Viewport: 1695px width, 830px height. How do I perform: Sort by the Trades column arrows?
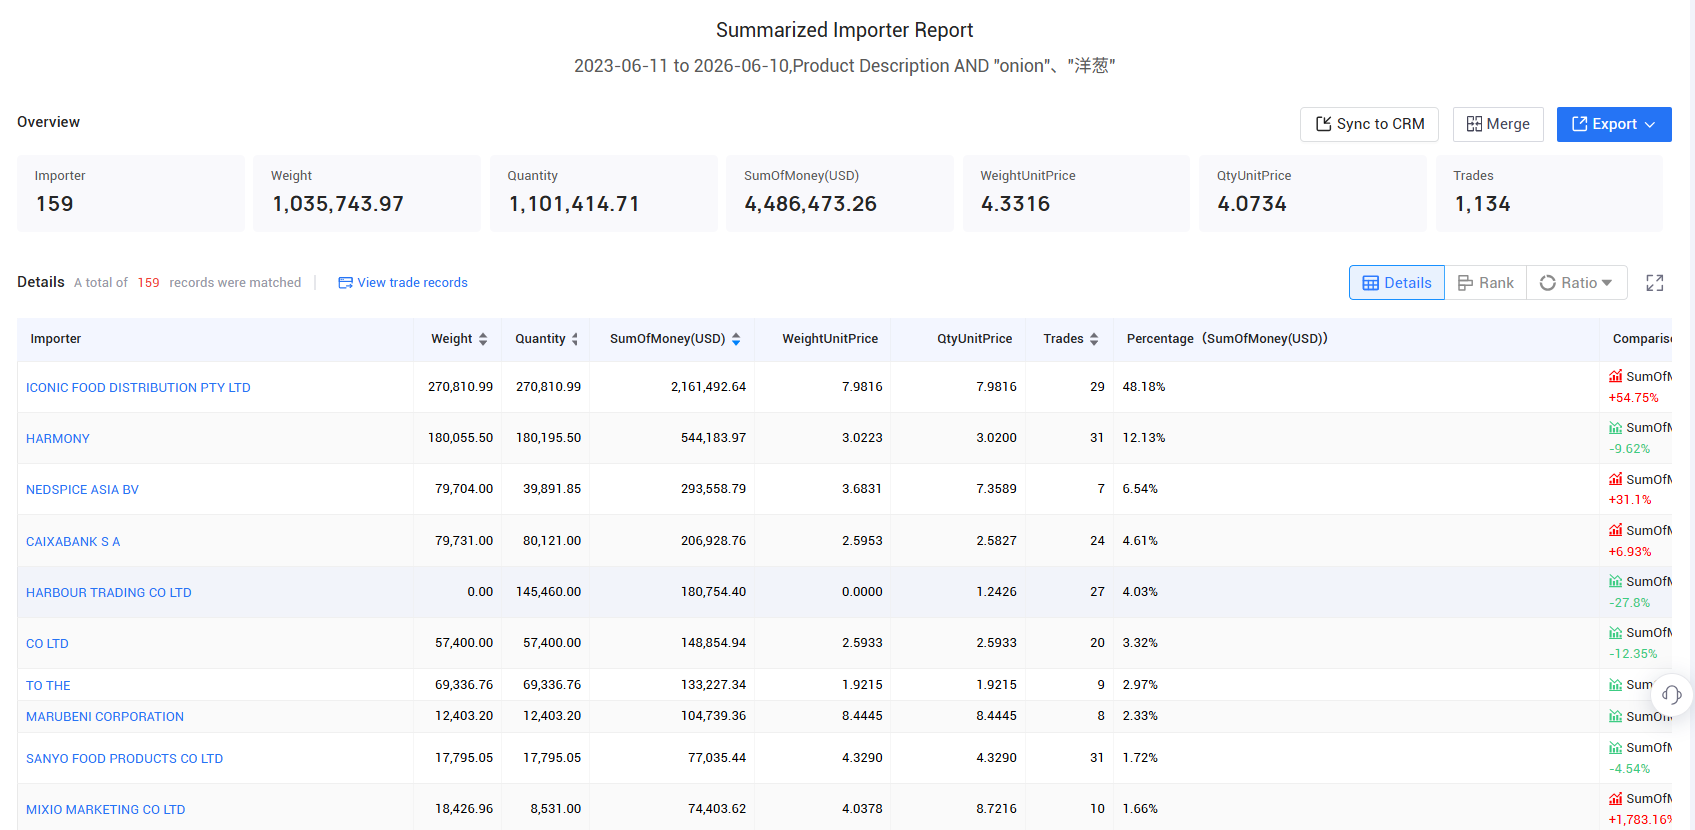click(x=1094, y=339)
